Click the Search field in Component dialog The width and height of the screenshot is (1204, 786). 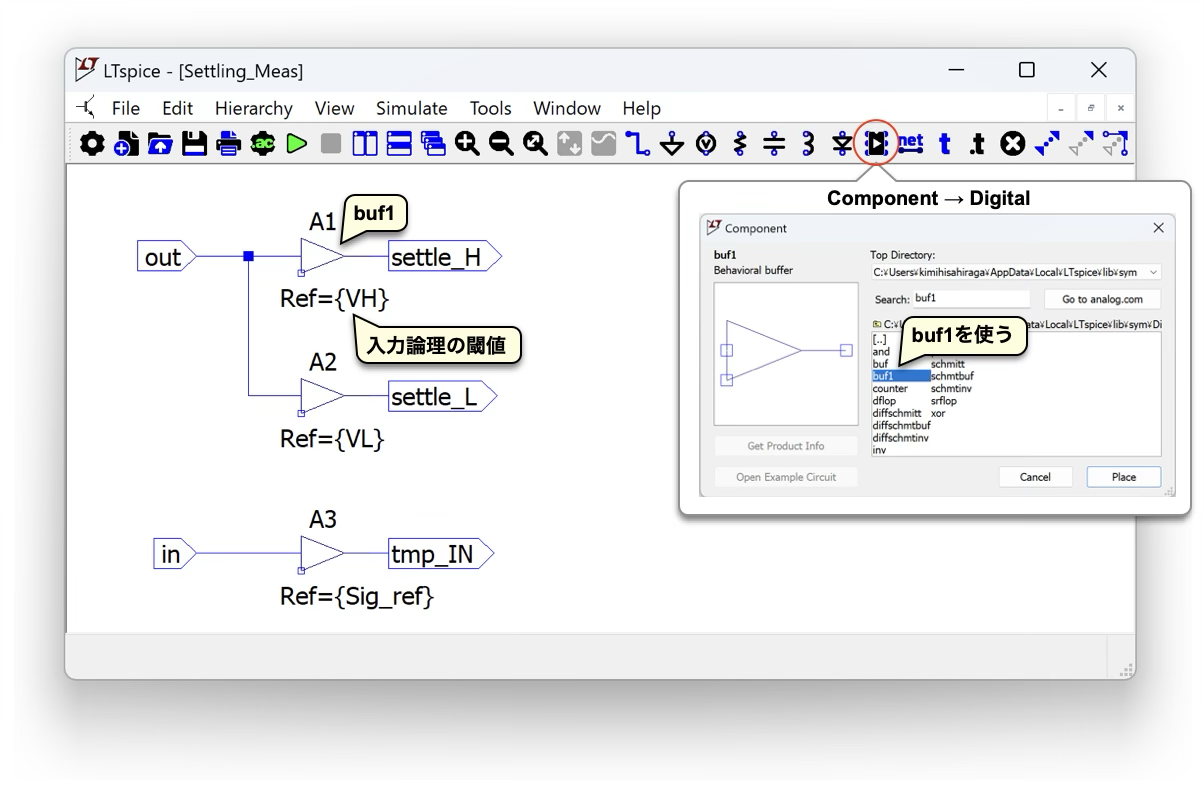[972, 299]
